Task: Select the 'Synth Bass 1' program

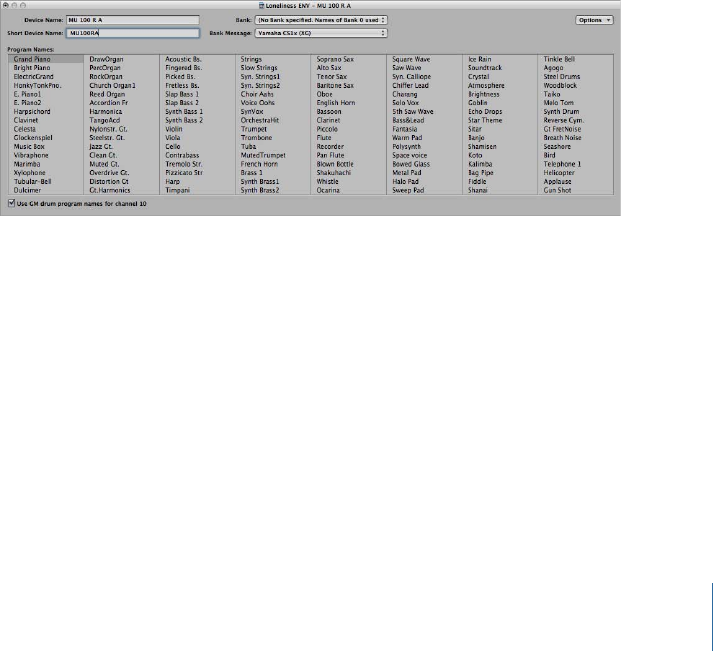Action: pyautogui.click(x=184, y=111)
